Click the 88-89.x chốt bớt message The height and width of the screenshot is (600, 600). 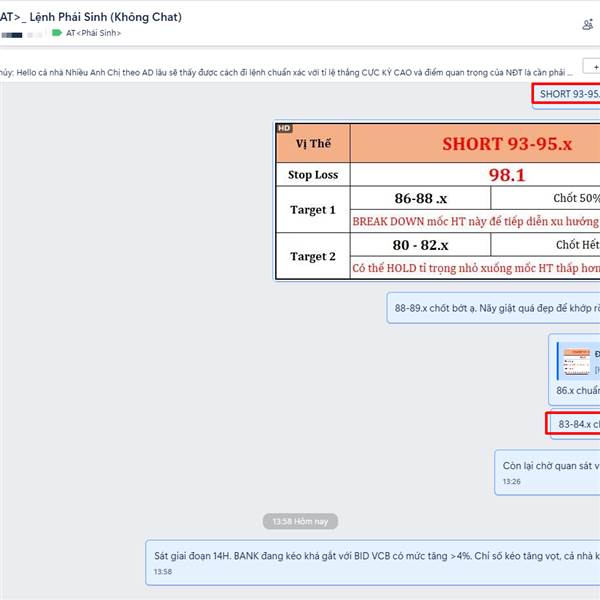tap(495, 308)
